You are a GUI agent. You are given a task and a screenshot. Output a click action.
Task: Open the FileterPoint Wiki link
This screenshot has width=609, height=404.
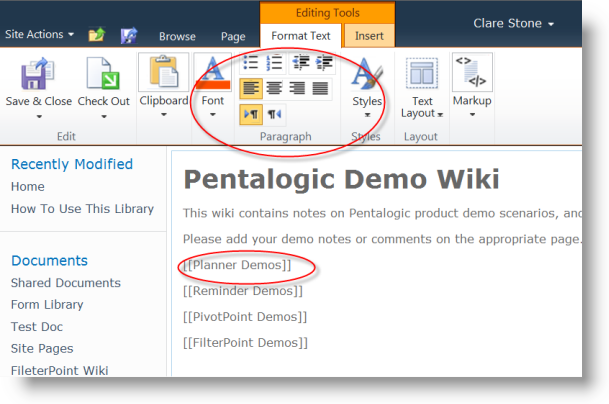(59, 370)
